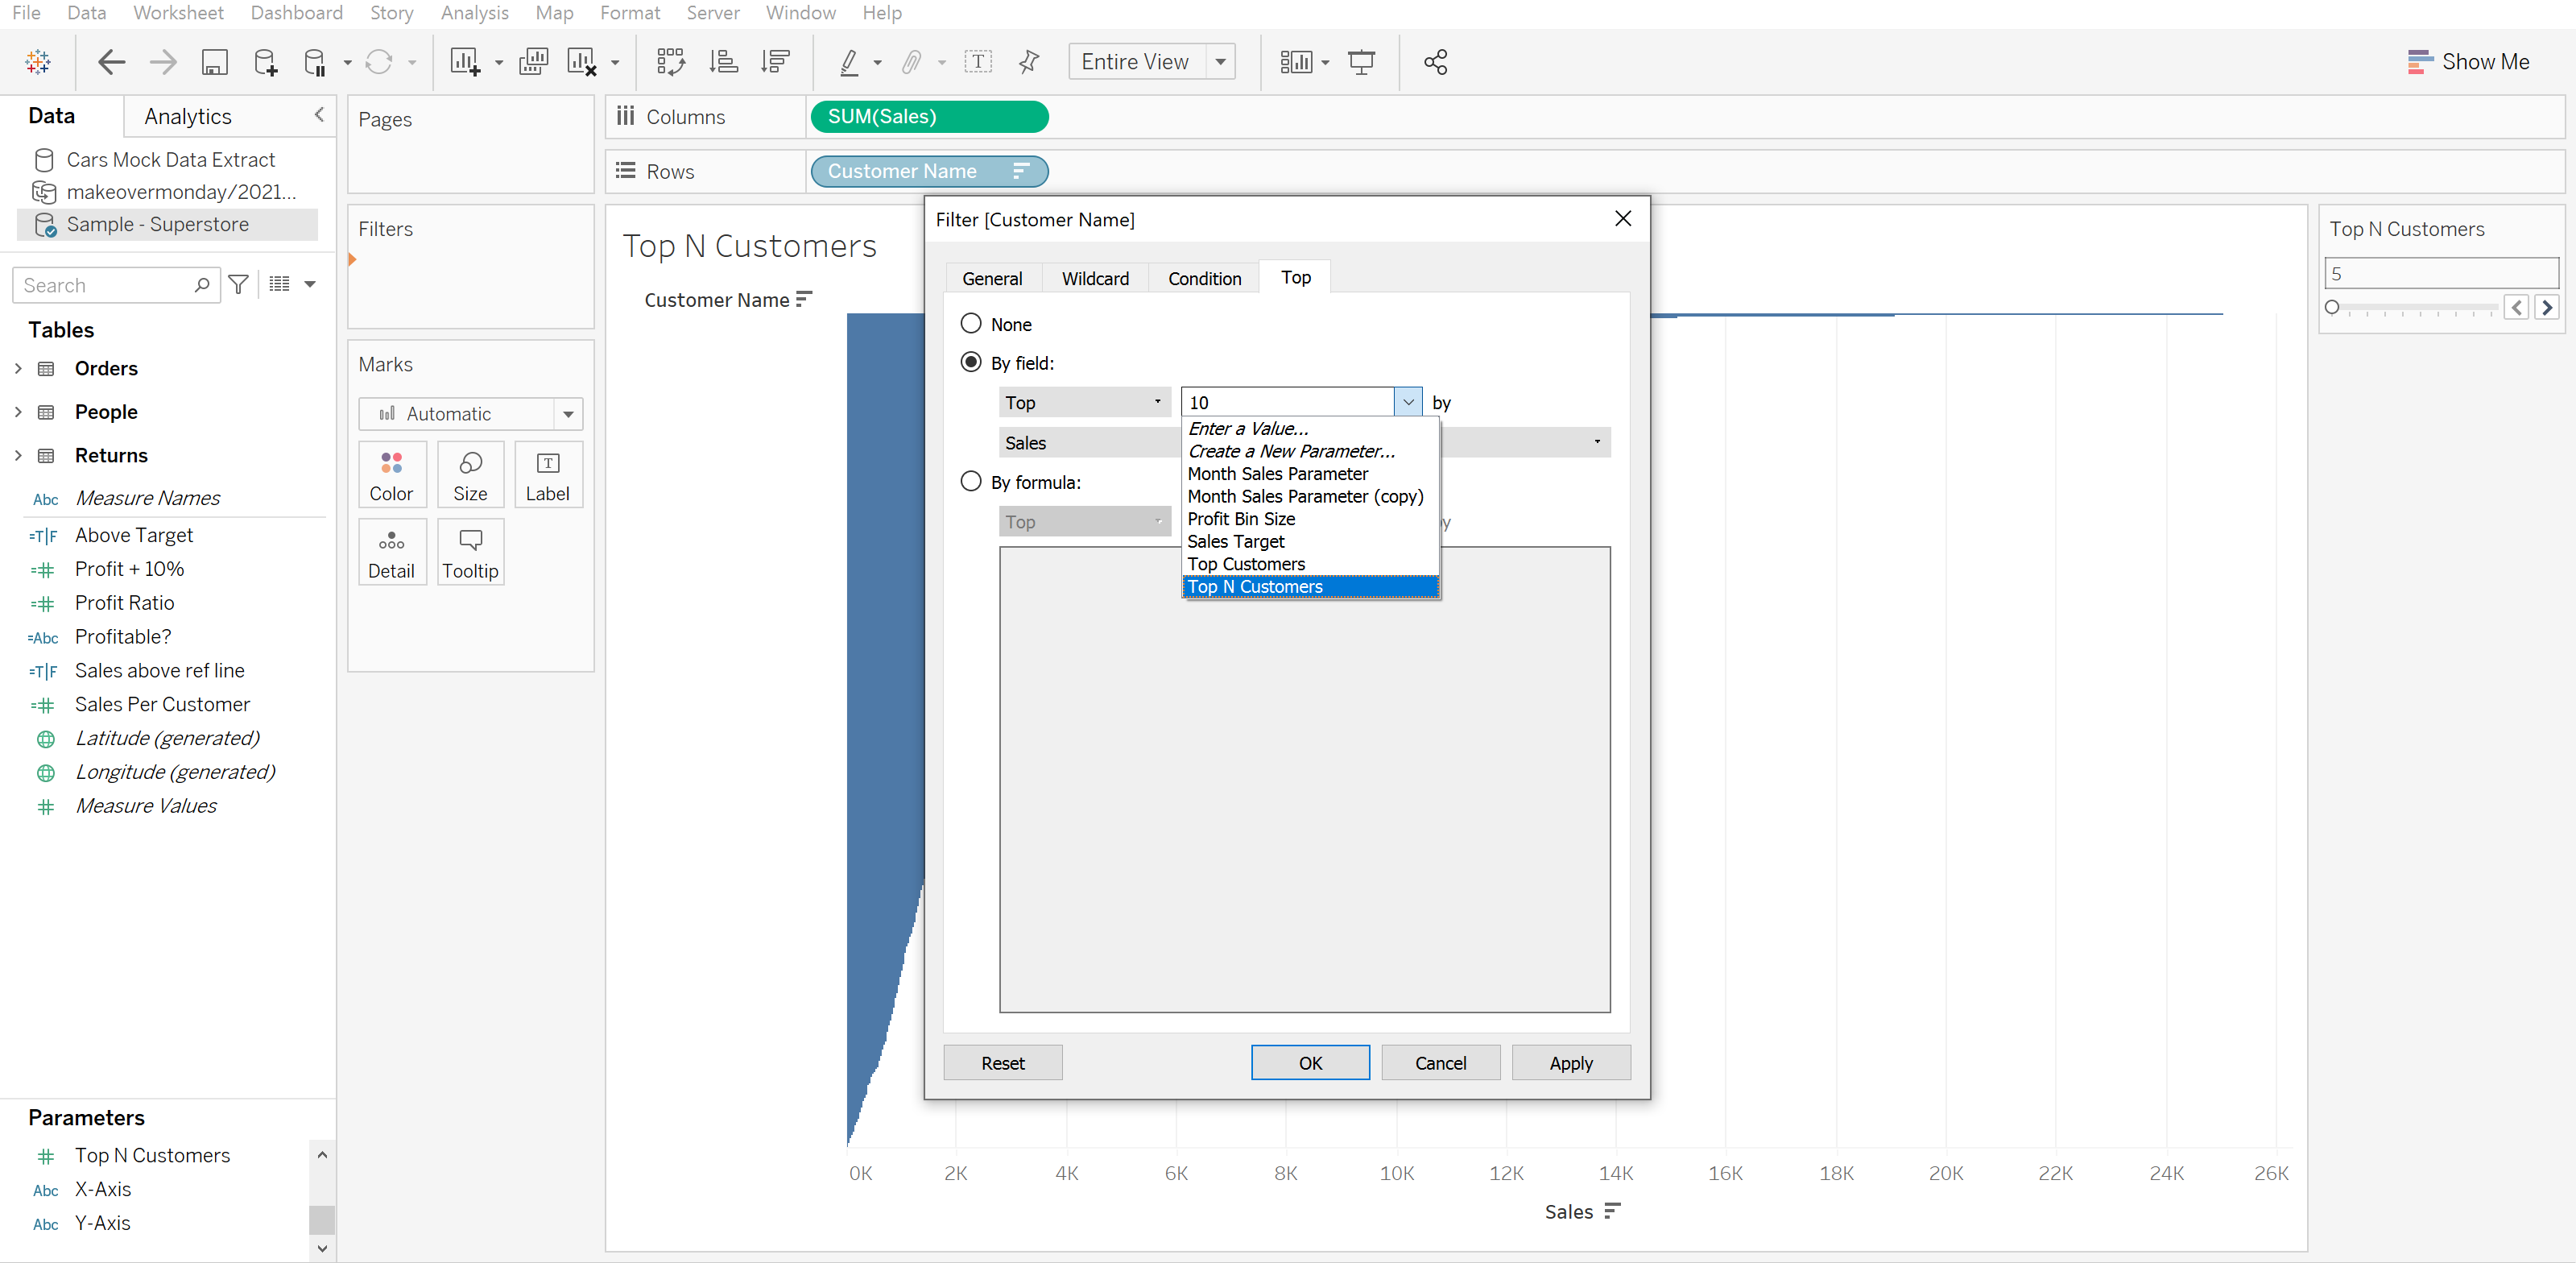Click the New Worksheet icon
Viewport: 2576px width, 1263px height.
tap(465, 62)
